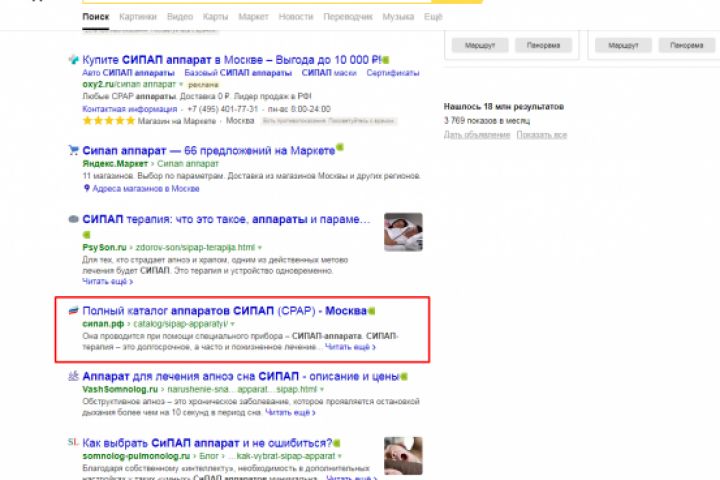Viewport: 720px width, 480px height.
Task: Click the '3 769 показов в месяц' text
Action: 487,121
